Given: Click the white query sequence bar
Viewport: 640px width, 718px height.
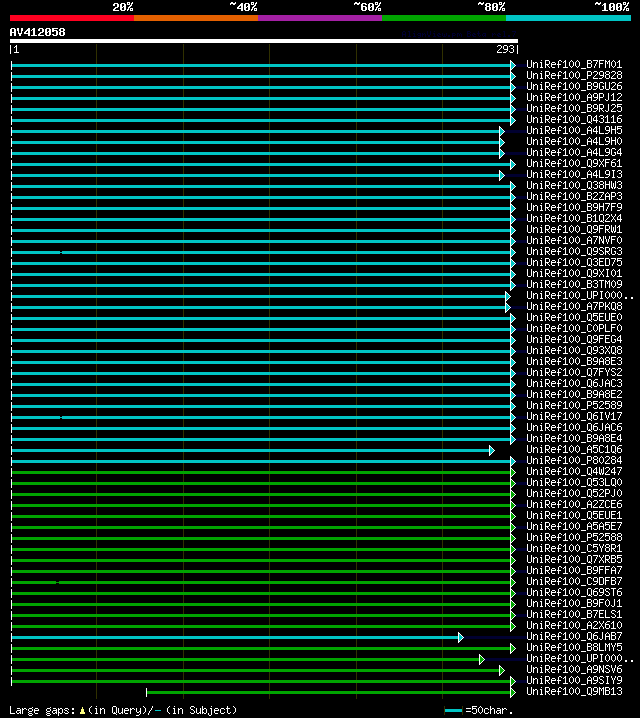Looking at the screenshot, I should (x=264, y=41).
